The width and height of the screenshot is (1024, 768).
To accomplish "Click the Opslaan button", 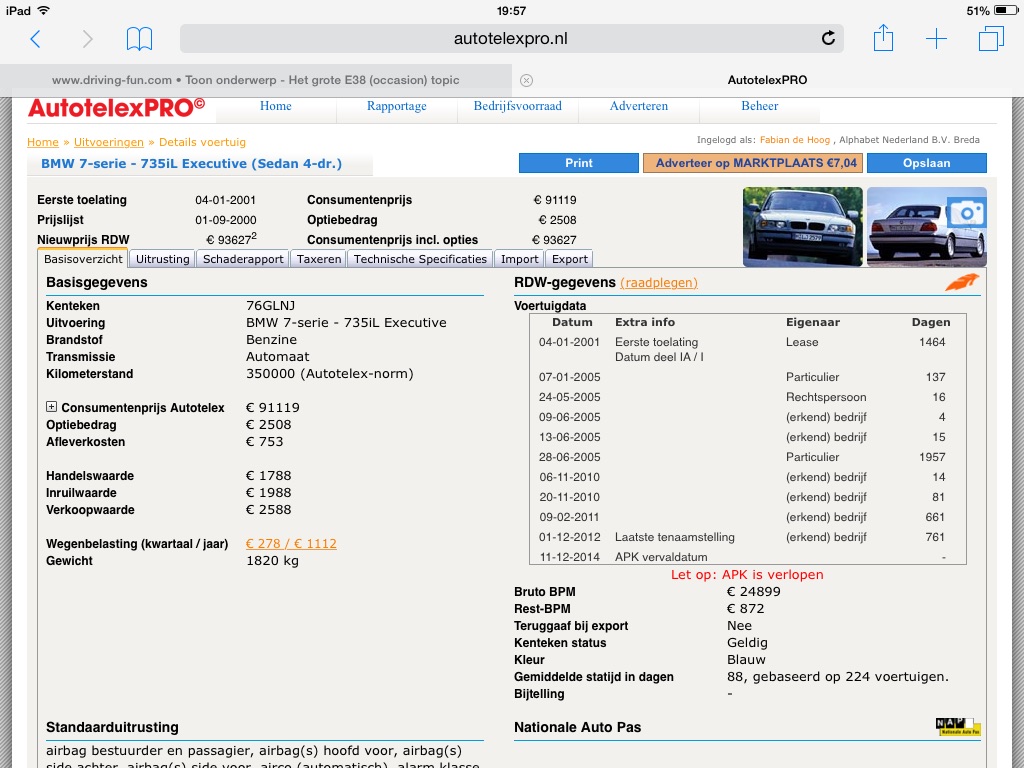I will click(927, 163).
